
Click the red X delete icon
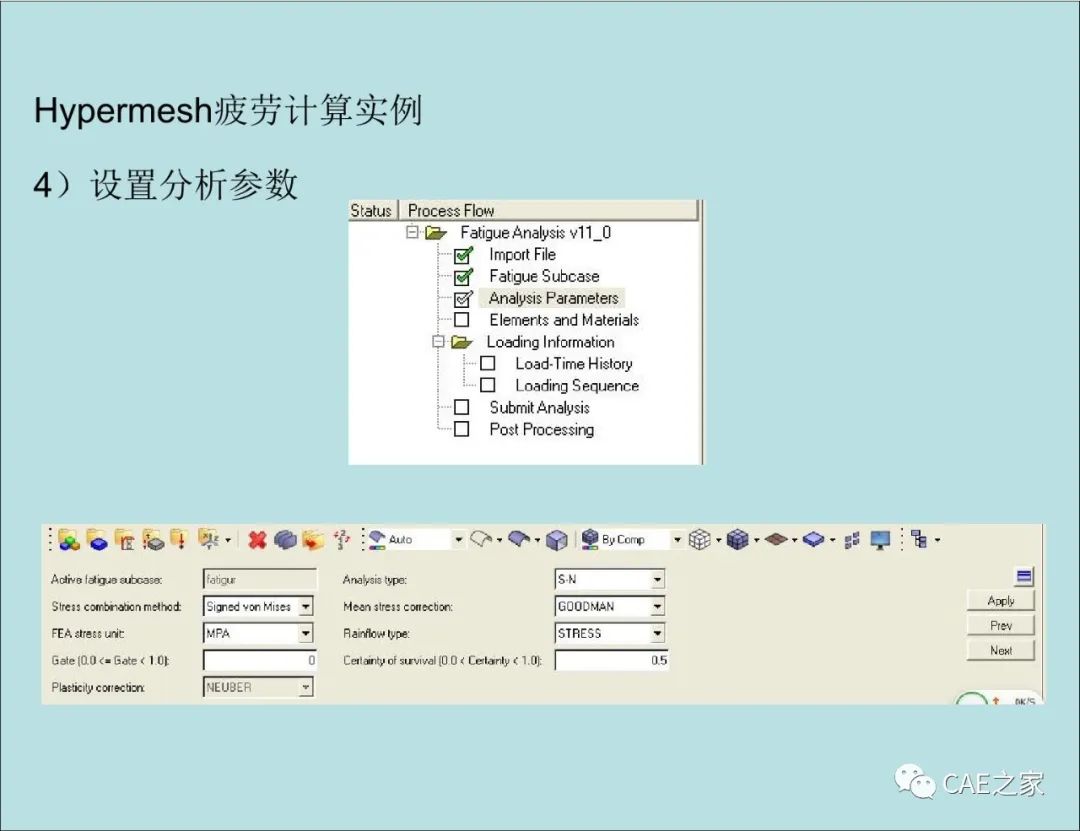pyautogui.click(x=257, y=540)
